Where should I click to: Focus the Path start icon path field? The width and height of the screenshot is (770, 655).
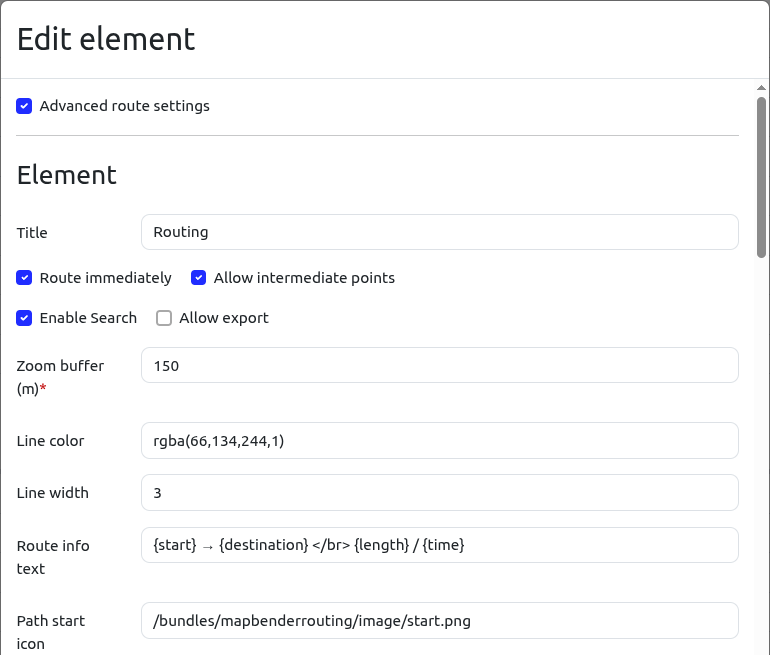tap(439, 620)
